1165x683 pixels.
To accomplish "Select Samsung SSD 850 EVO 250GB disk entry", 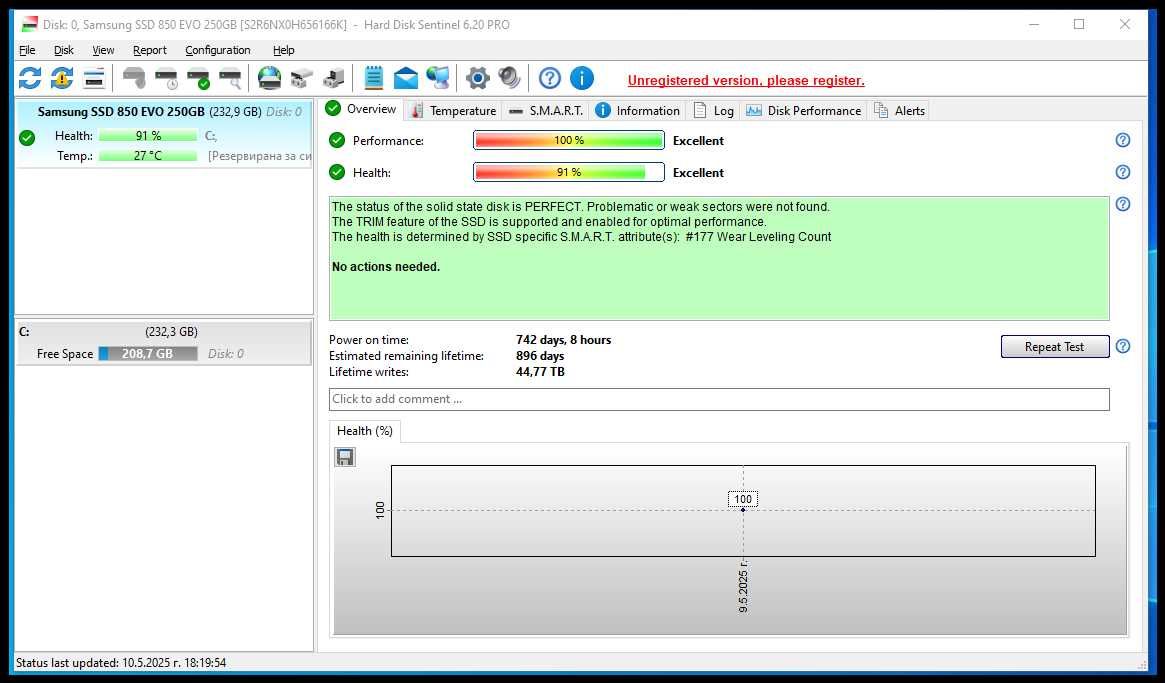I will [163, 135].
